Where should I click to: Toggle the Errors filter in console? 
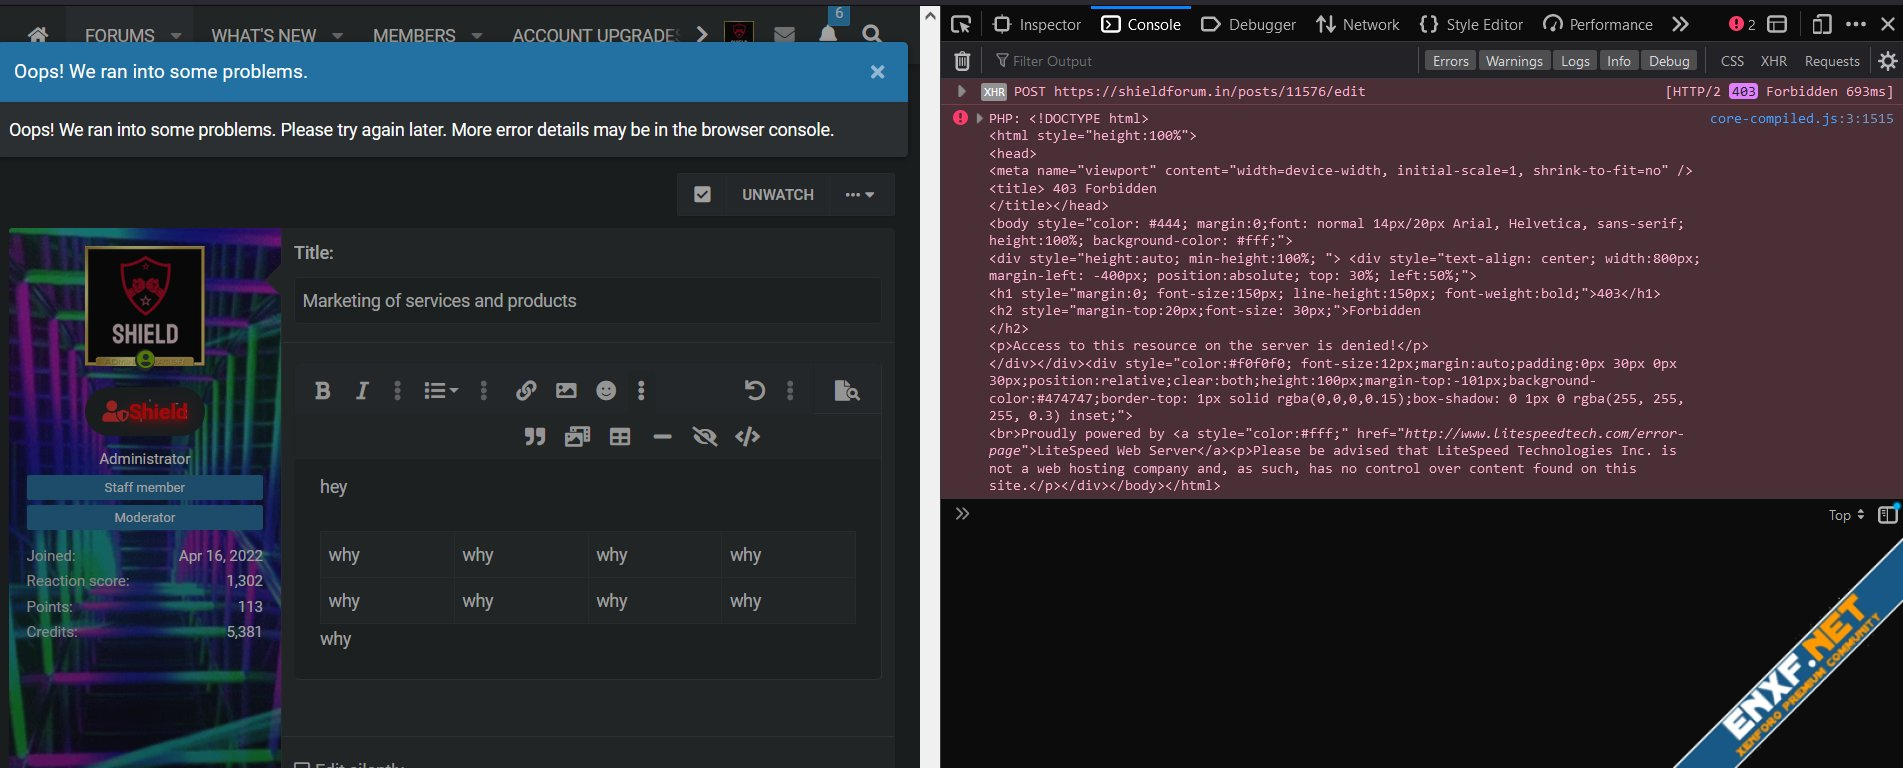click(1450, 61)
